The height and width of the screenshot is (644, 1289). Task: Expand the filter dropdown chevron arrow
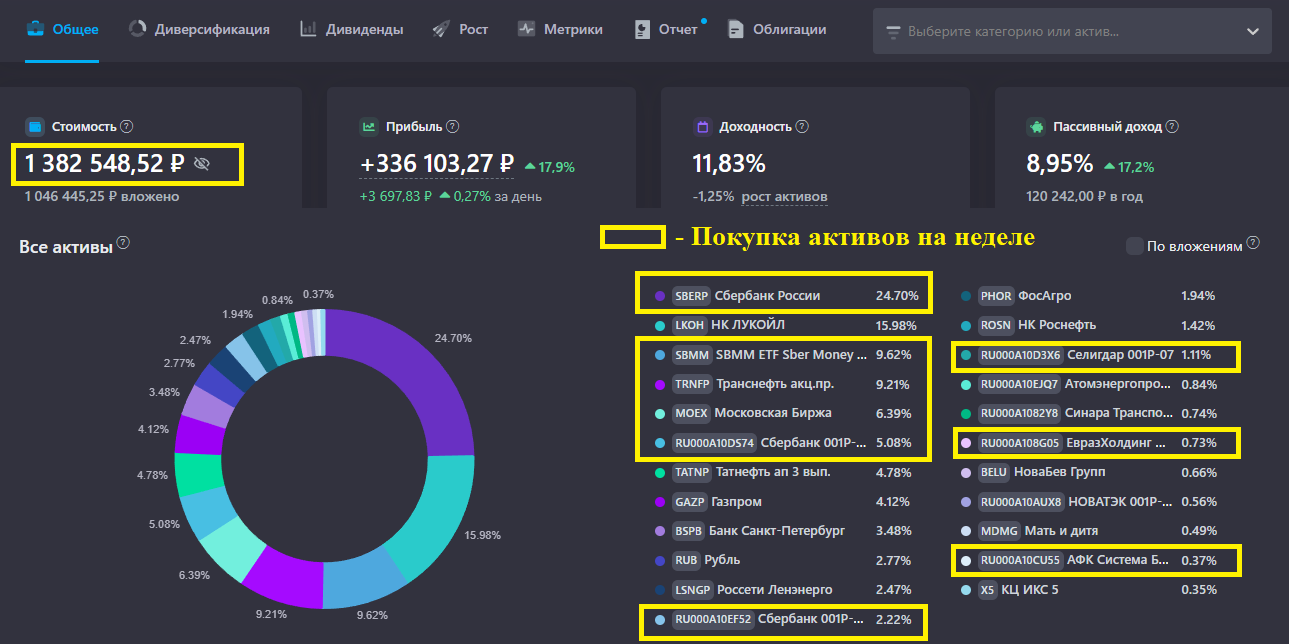pos(1253,31)
